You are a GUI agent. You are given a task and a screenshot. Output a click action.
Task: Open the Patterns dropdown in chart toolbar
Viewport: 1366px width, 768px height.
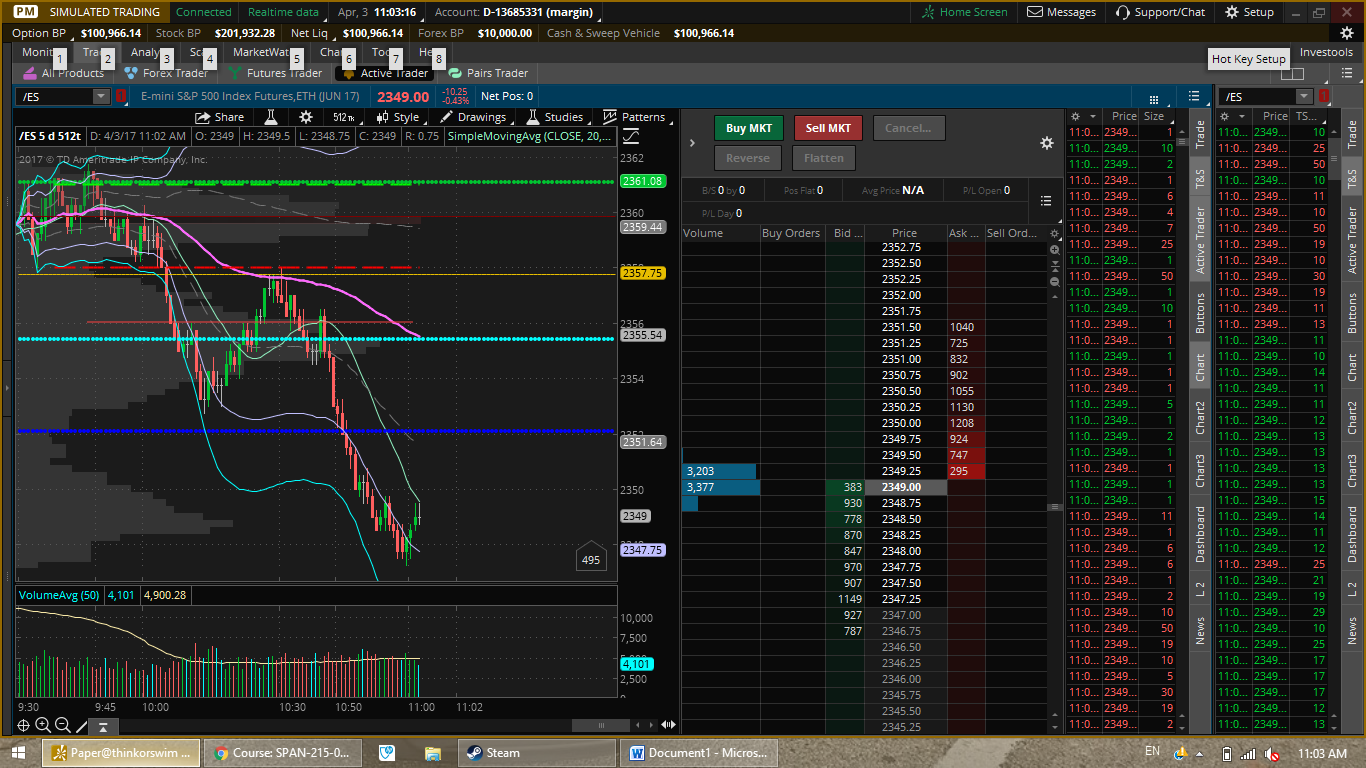[x=637, y=117]
